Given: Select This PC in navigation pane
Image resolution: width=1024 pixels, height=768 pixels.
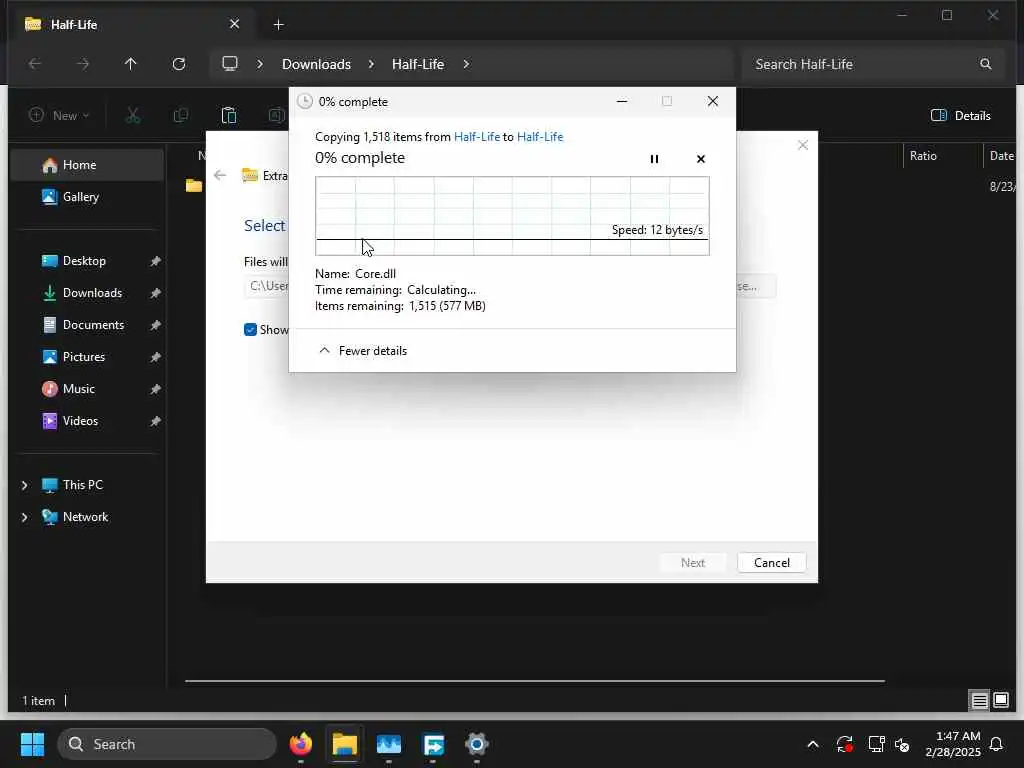Looking at the screenshot, I should (x=82, y=485).
